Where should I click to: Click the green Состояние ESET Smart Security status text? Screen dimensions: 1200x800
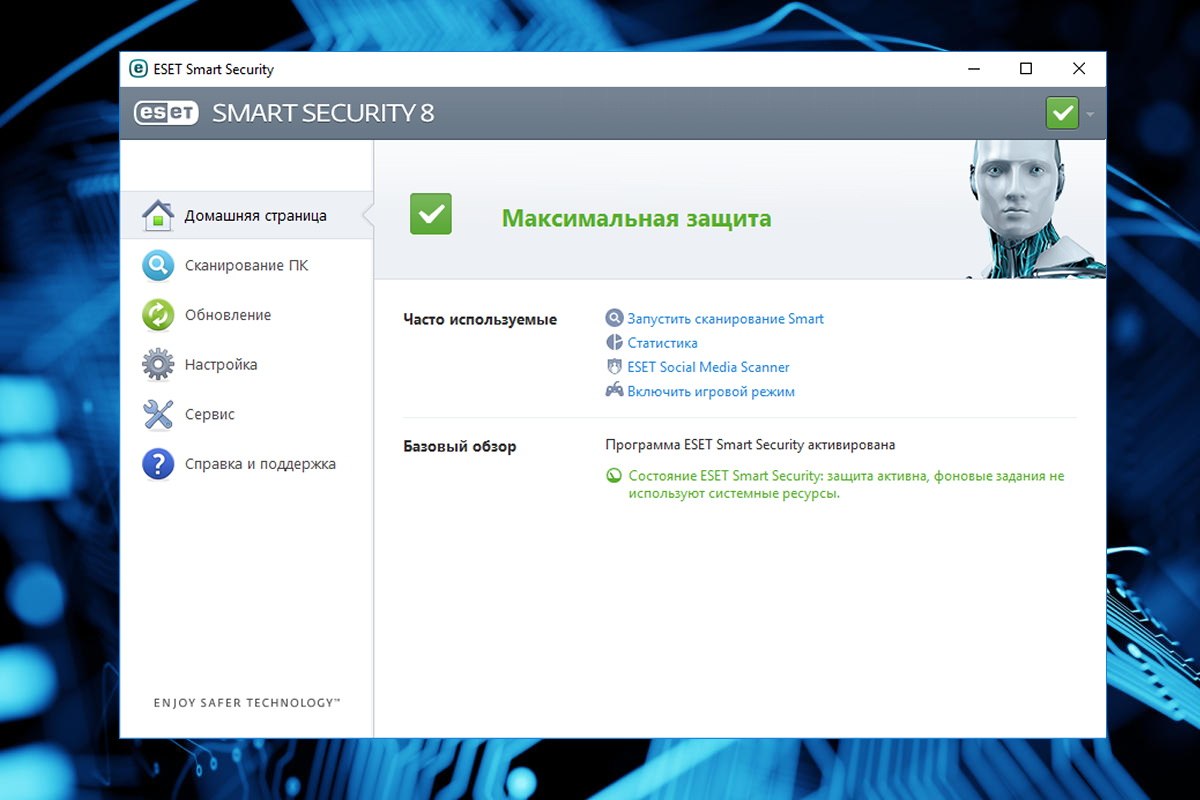(846, 485)
